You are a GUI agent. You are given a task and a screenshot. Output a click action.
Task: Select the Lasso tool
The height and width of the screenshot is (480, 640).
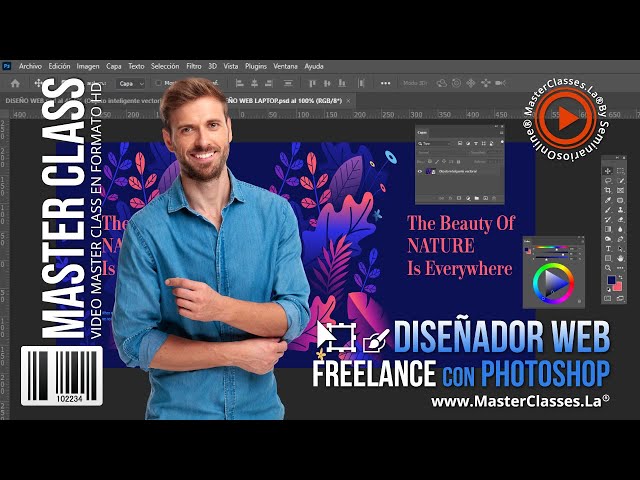(x=608, y=181)
